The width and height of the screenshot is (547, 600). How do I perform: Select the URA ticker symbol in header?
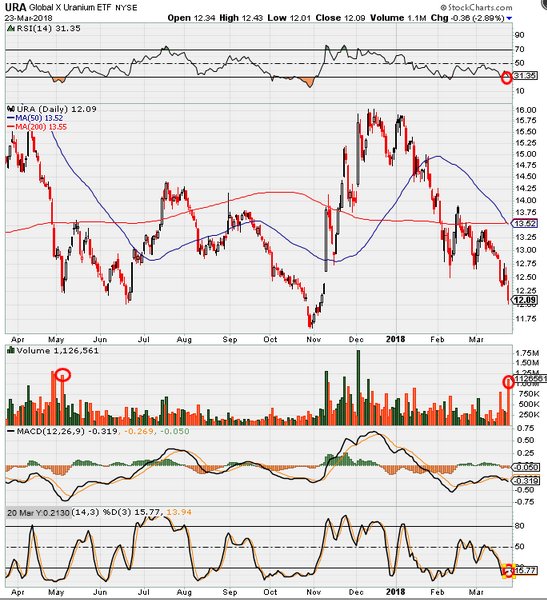(15, 7)
